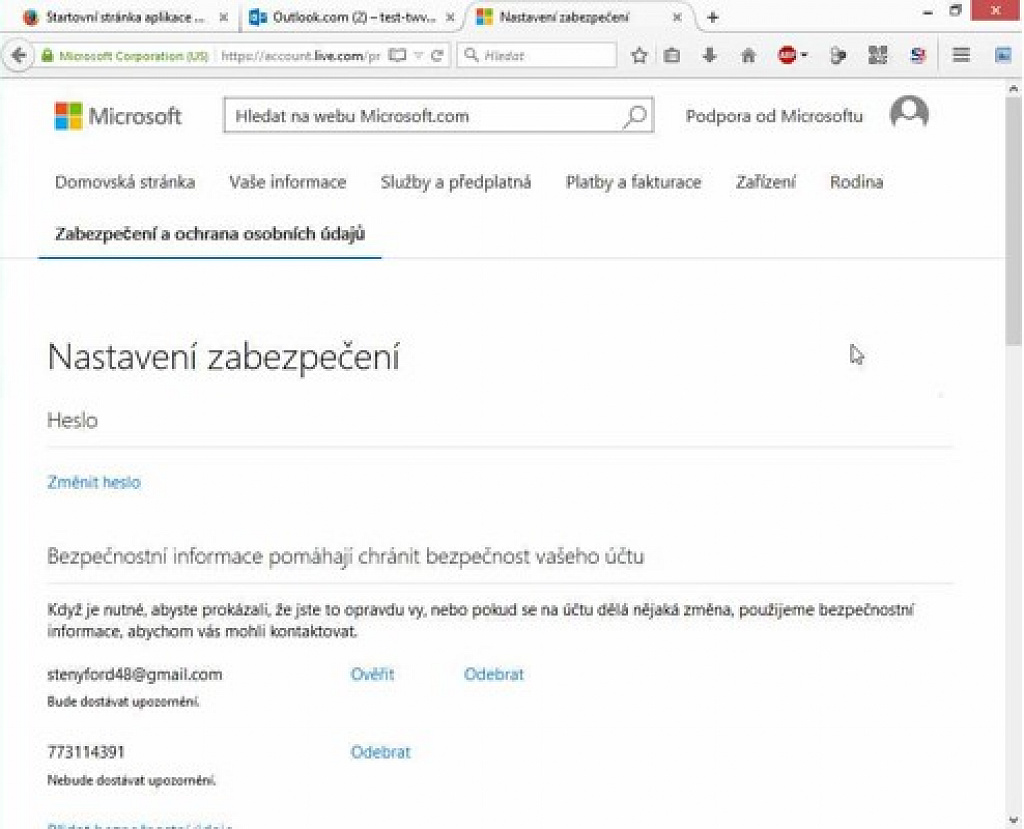The height and width of the screenshot is (829, 1024).
Task: Open a new tab with plus button
Action: pos(712,18)
